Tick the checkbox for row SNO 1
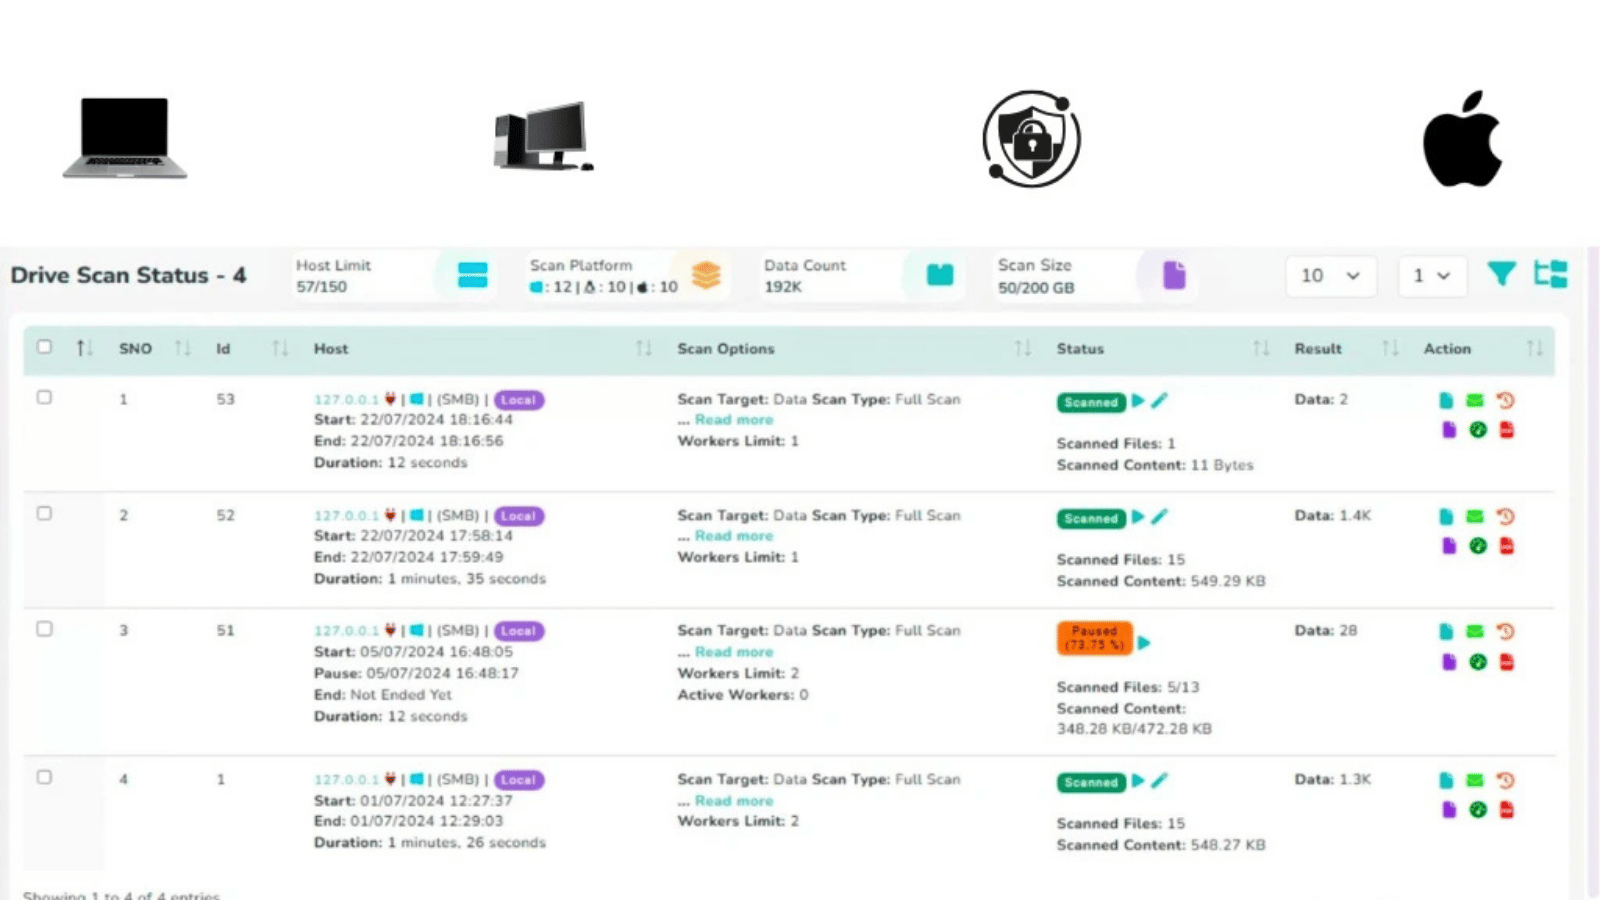The image size is (1600, 900). pos(44,397)
